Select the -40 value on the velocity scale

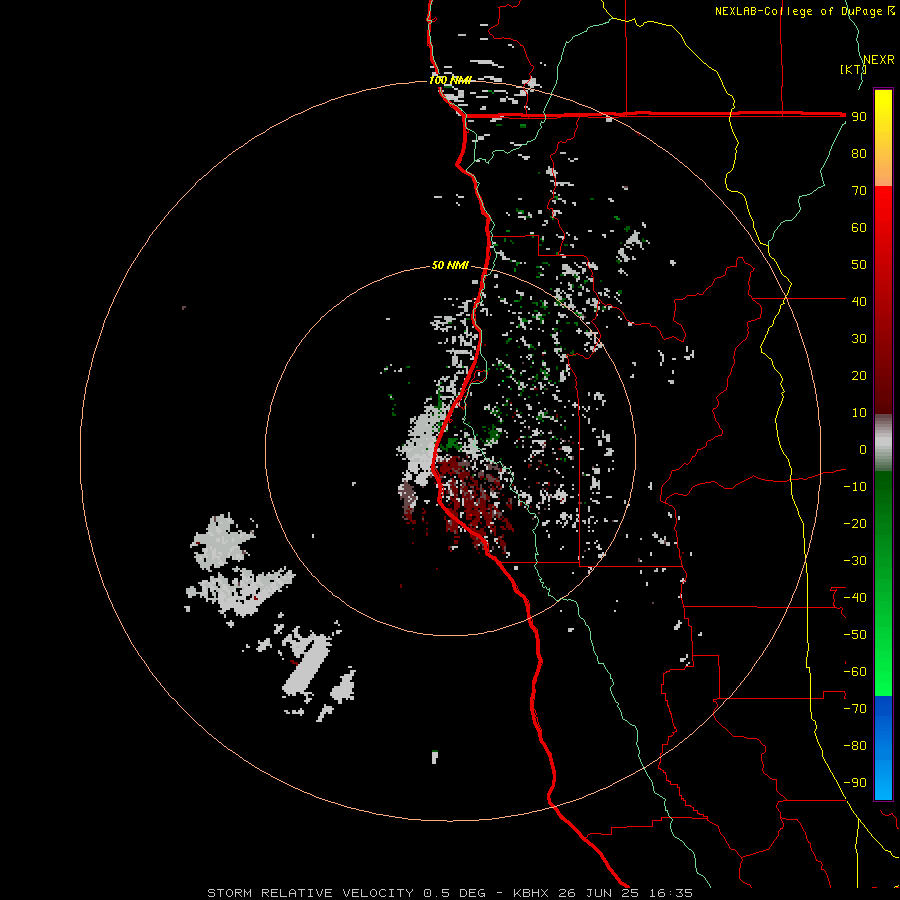[x=855, y=598]
